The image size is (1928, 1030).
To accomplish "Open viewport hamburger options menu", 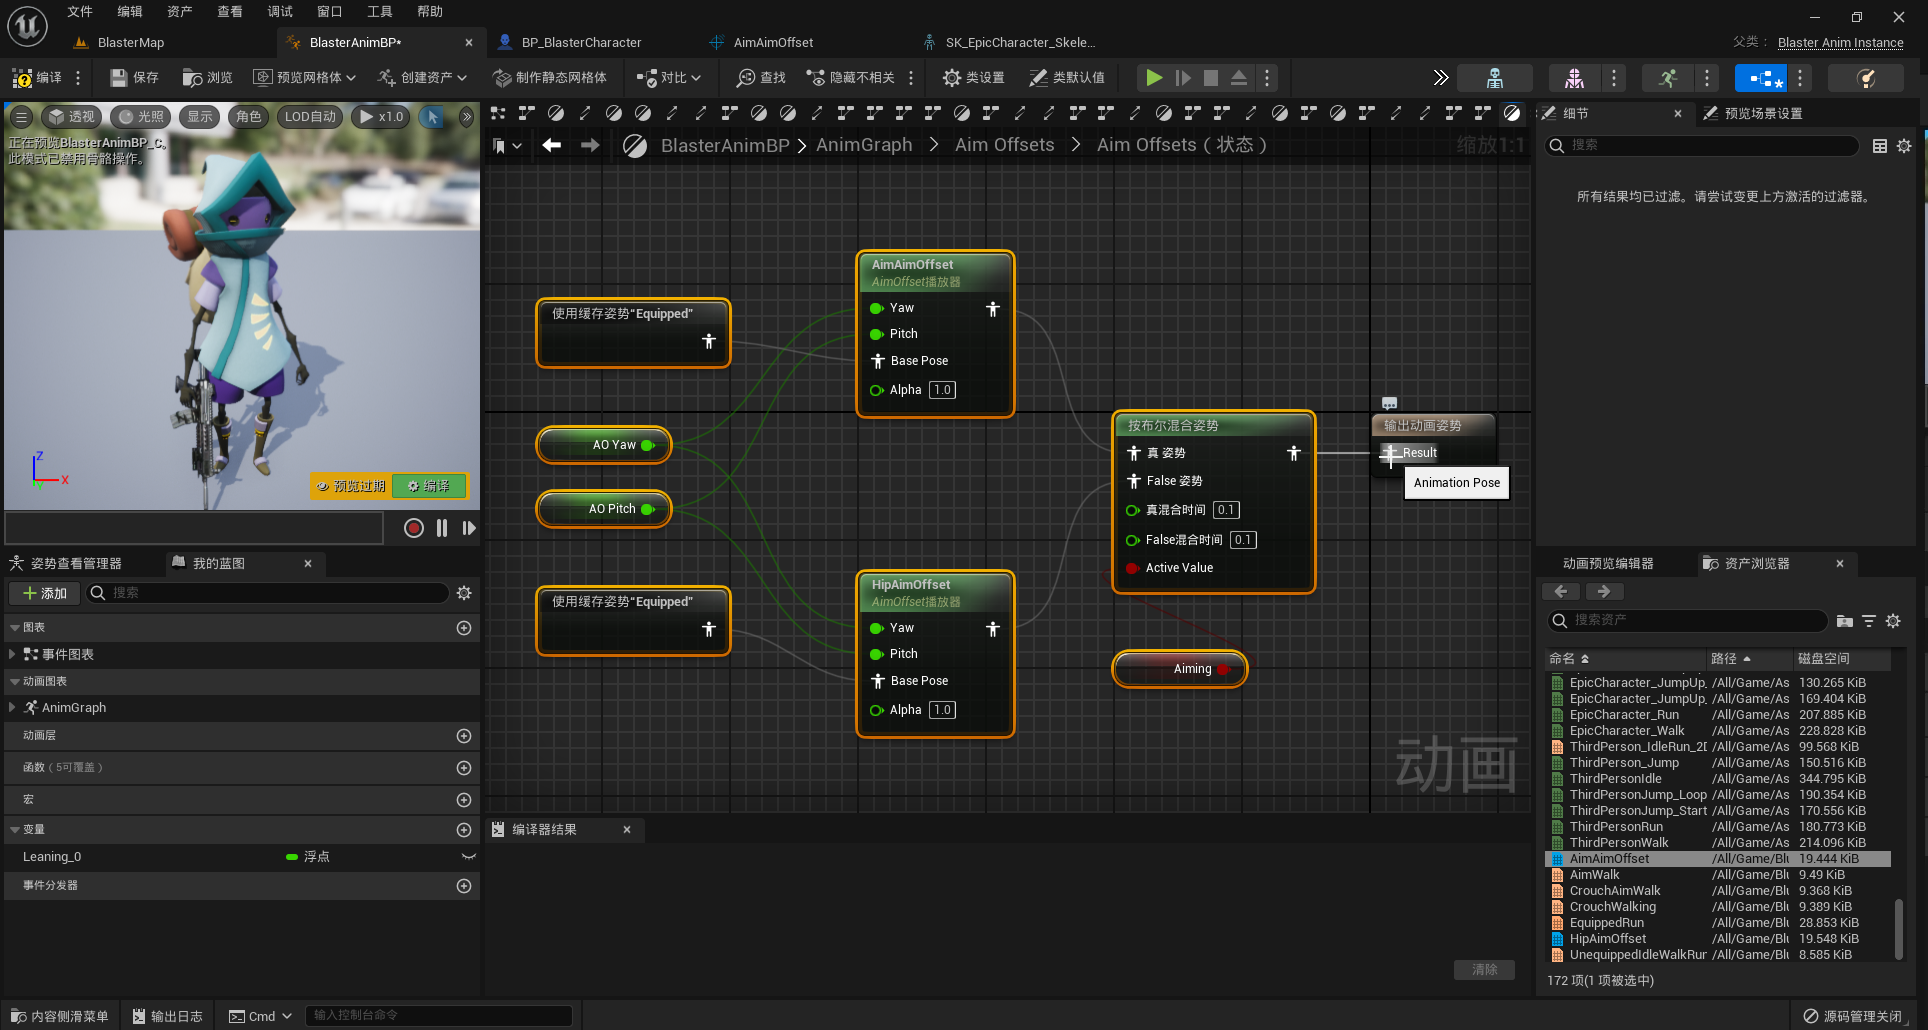I will pyautogui.click(x=20, y=117).
